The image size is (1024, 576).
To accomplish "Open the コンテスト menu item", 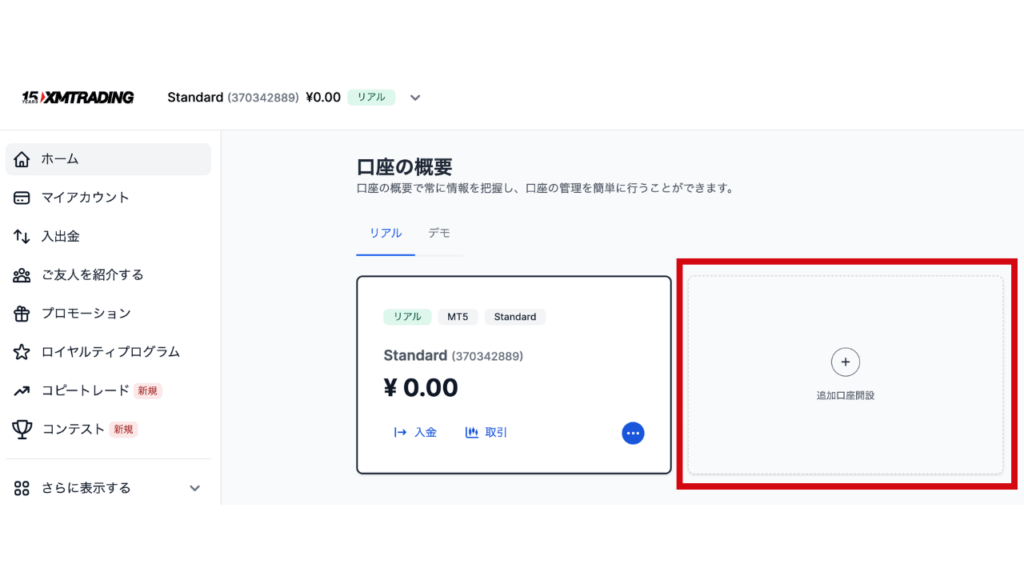I will coord(73,429).
